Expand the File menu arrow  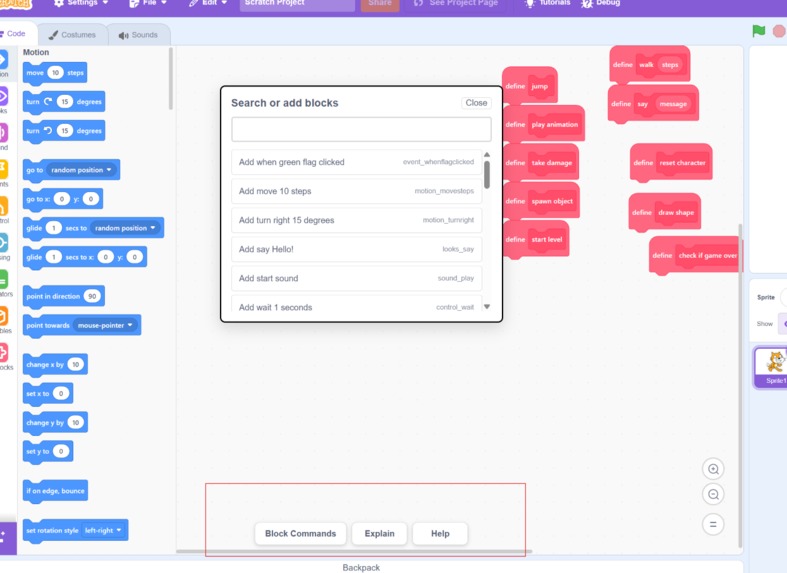[164, 3]
